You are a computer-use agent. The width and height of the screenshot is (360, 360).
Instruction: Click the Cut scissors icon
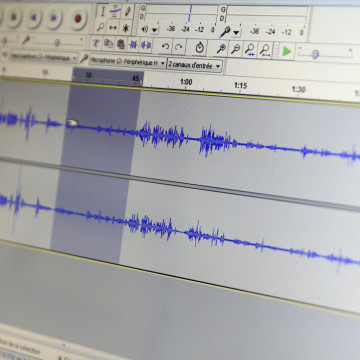96,43
